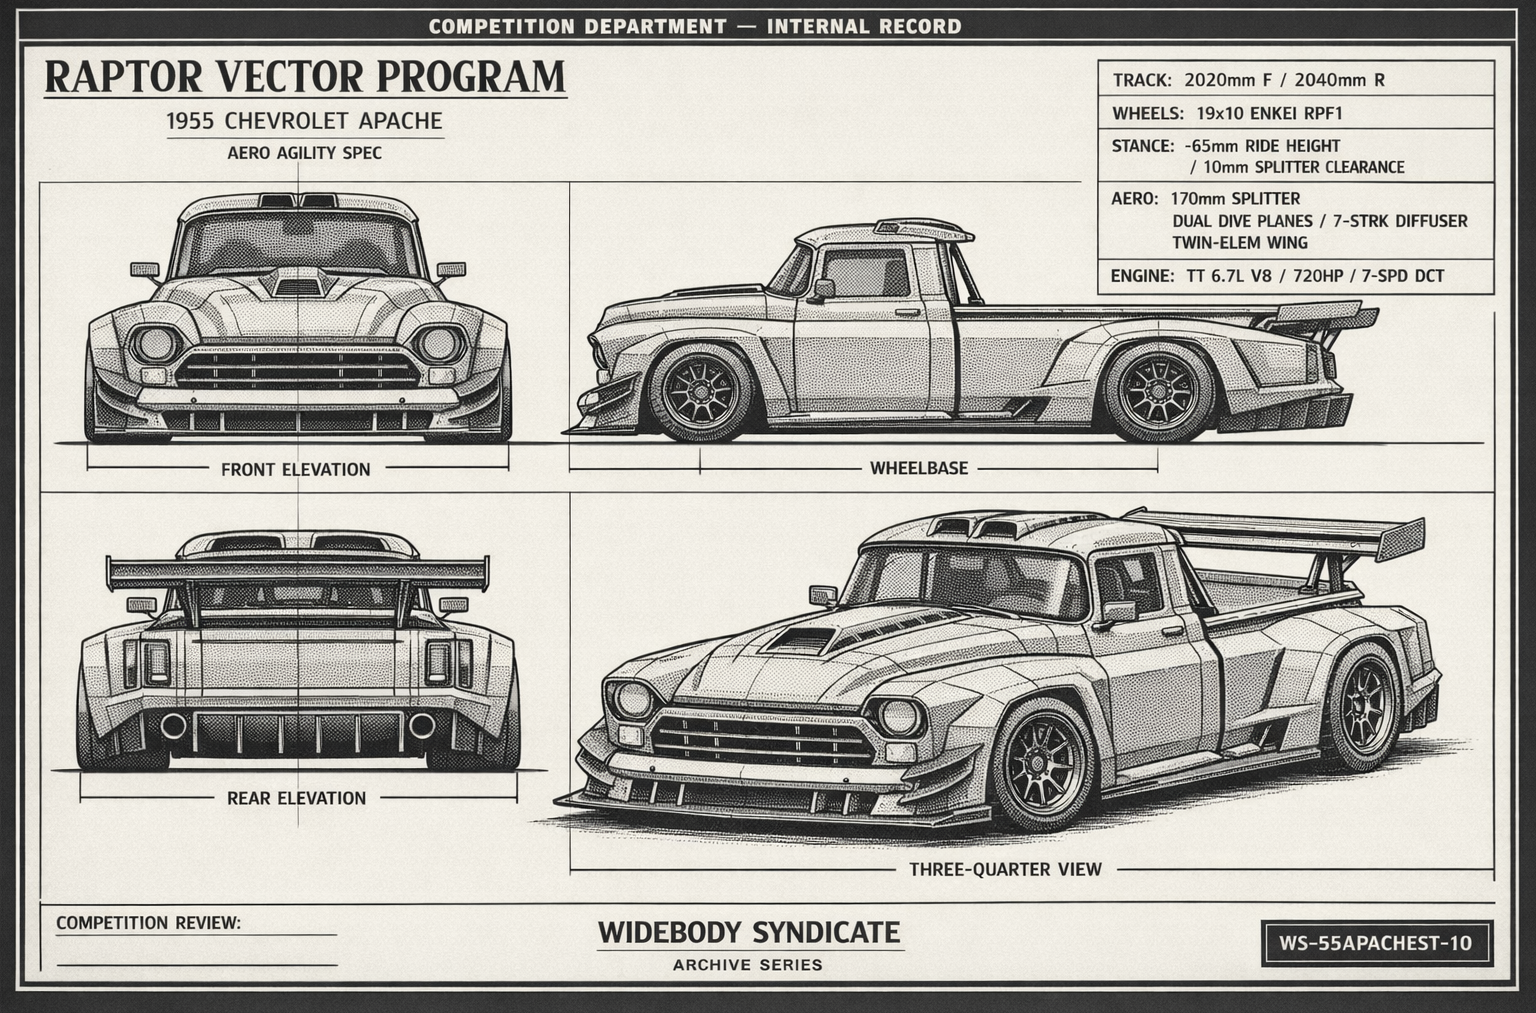Click the WHEELS: 19x10 ENKEI RPF1 row
Viewport: 1536px width, 1013px height.
tap(1296, 113)
